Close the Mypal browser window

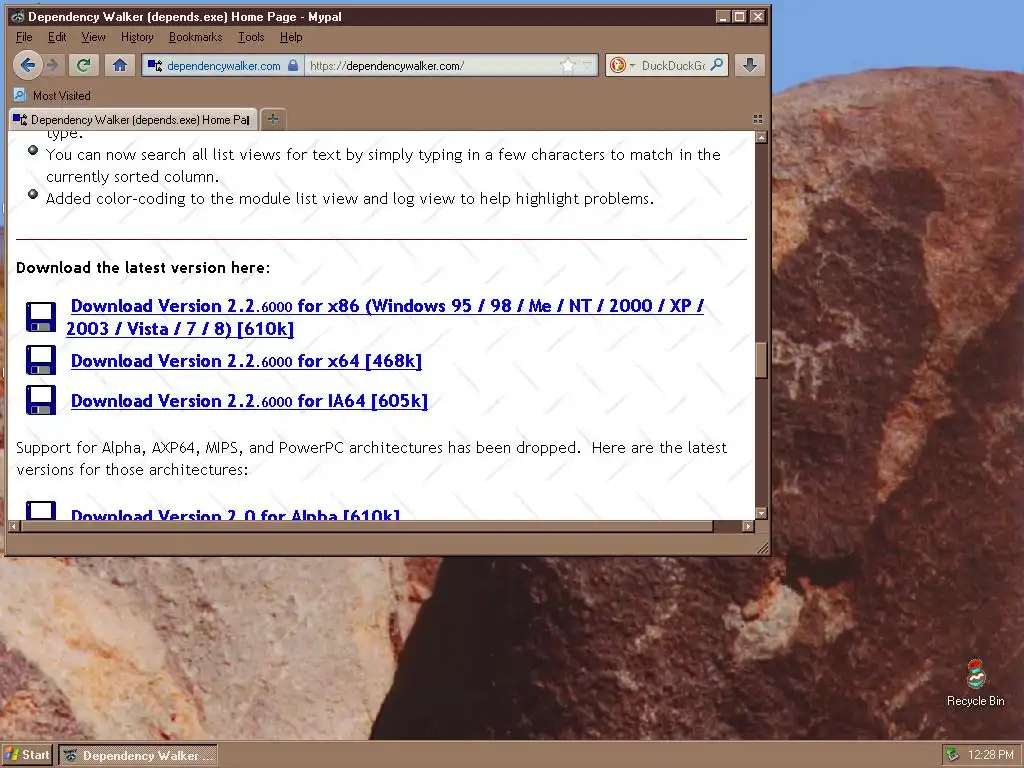pyautogui.click(x=757, y=16)
